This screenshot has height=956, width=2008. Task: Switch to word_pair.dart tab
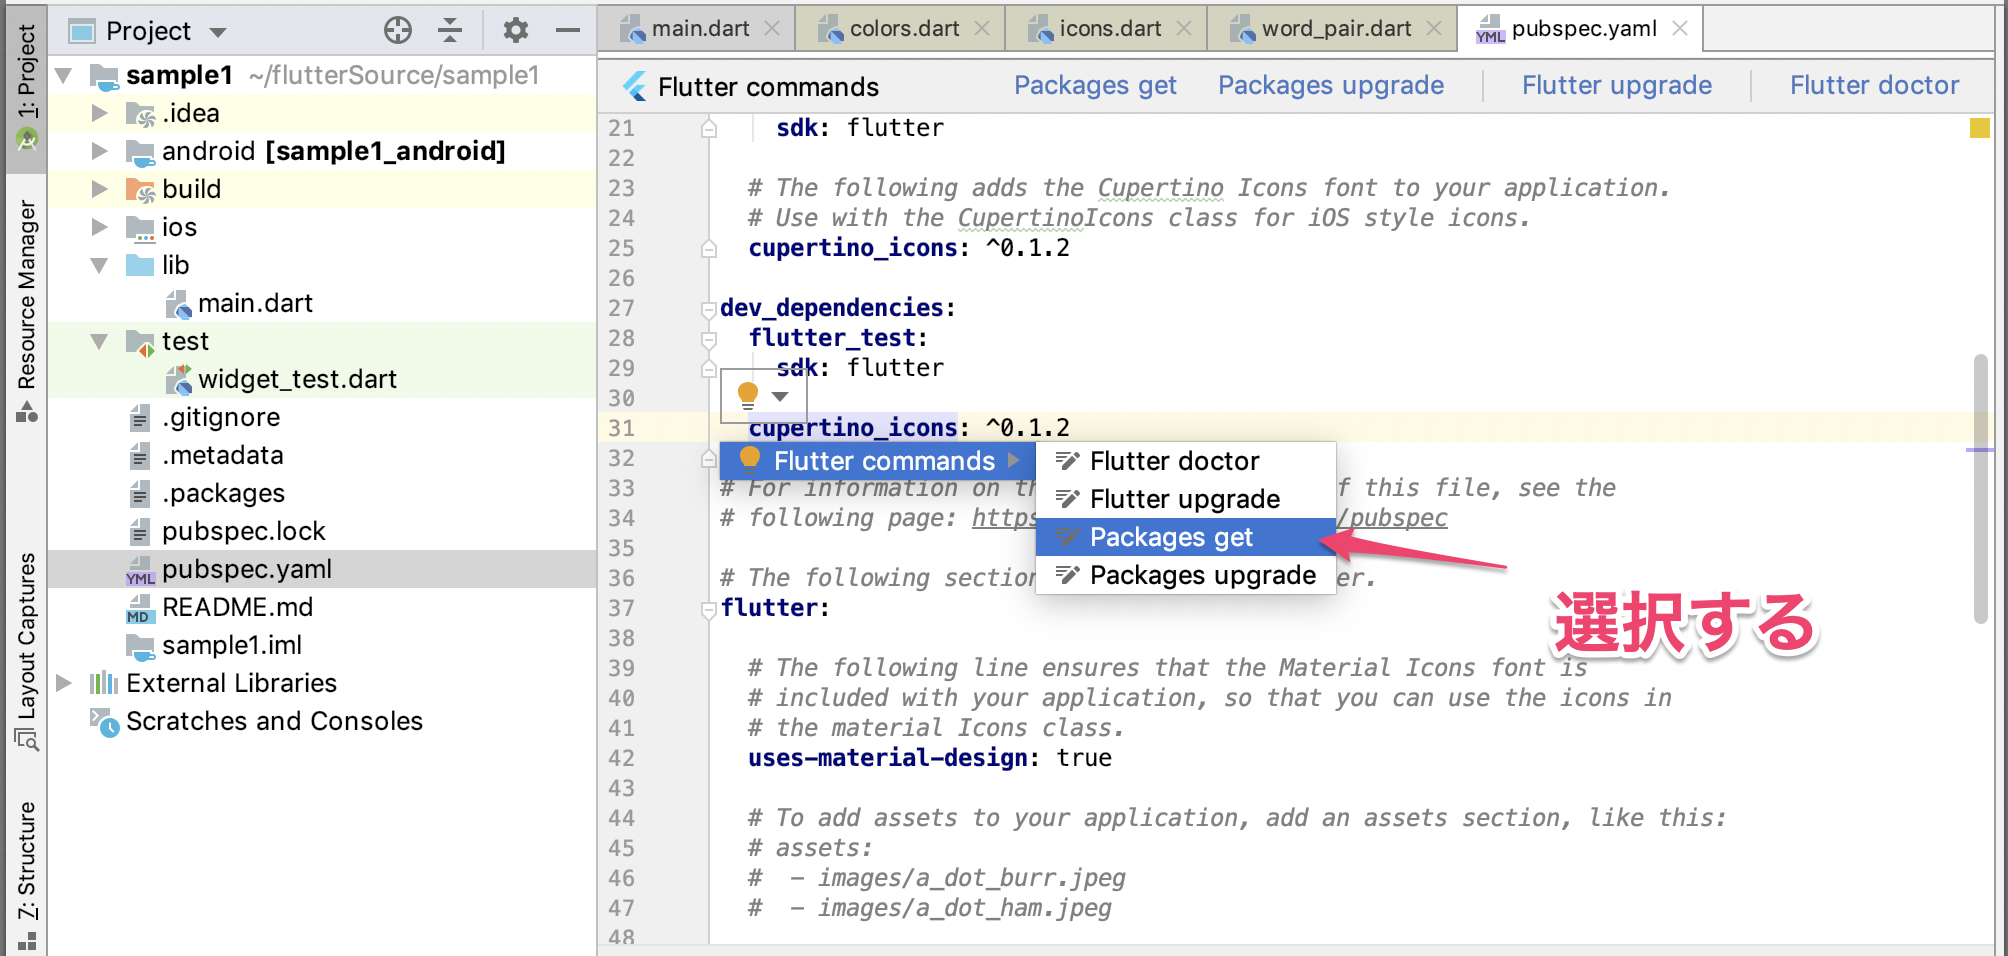coord(1335,29)
